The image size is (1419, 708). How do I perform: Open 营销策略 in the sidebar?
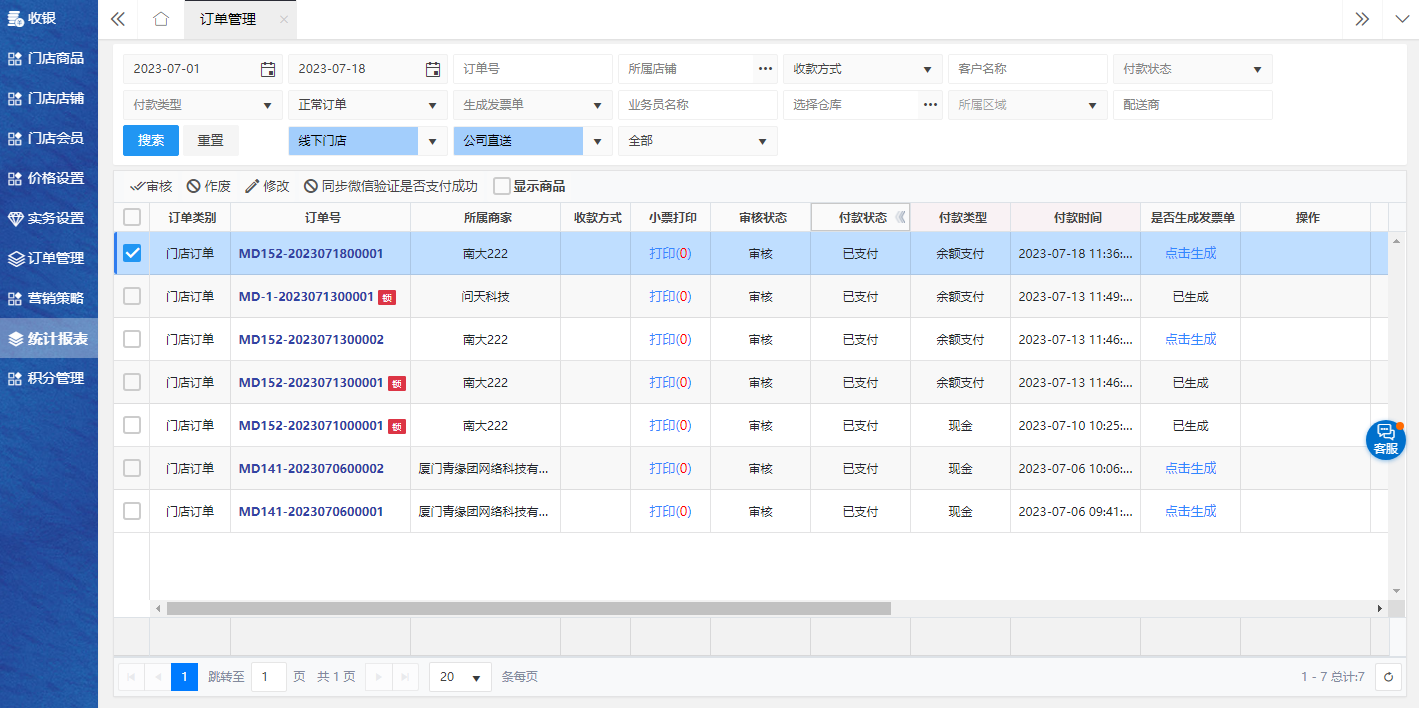click(49, 298)
